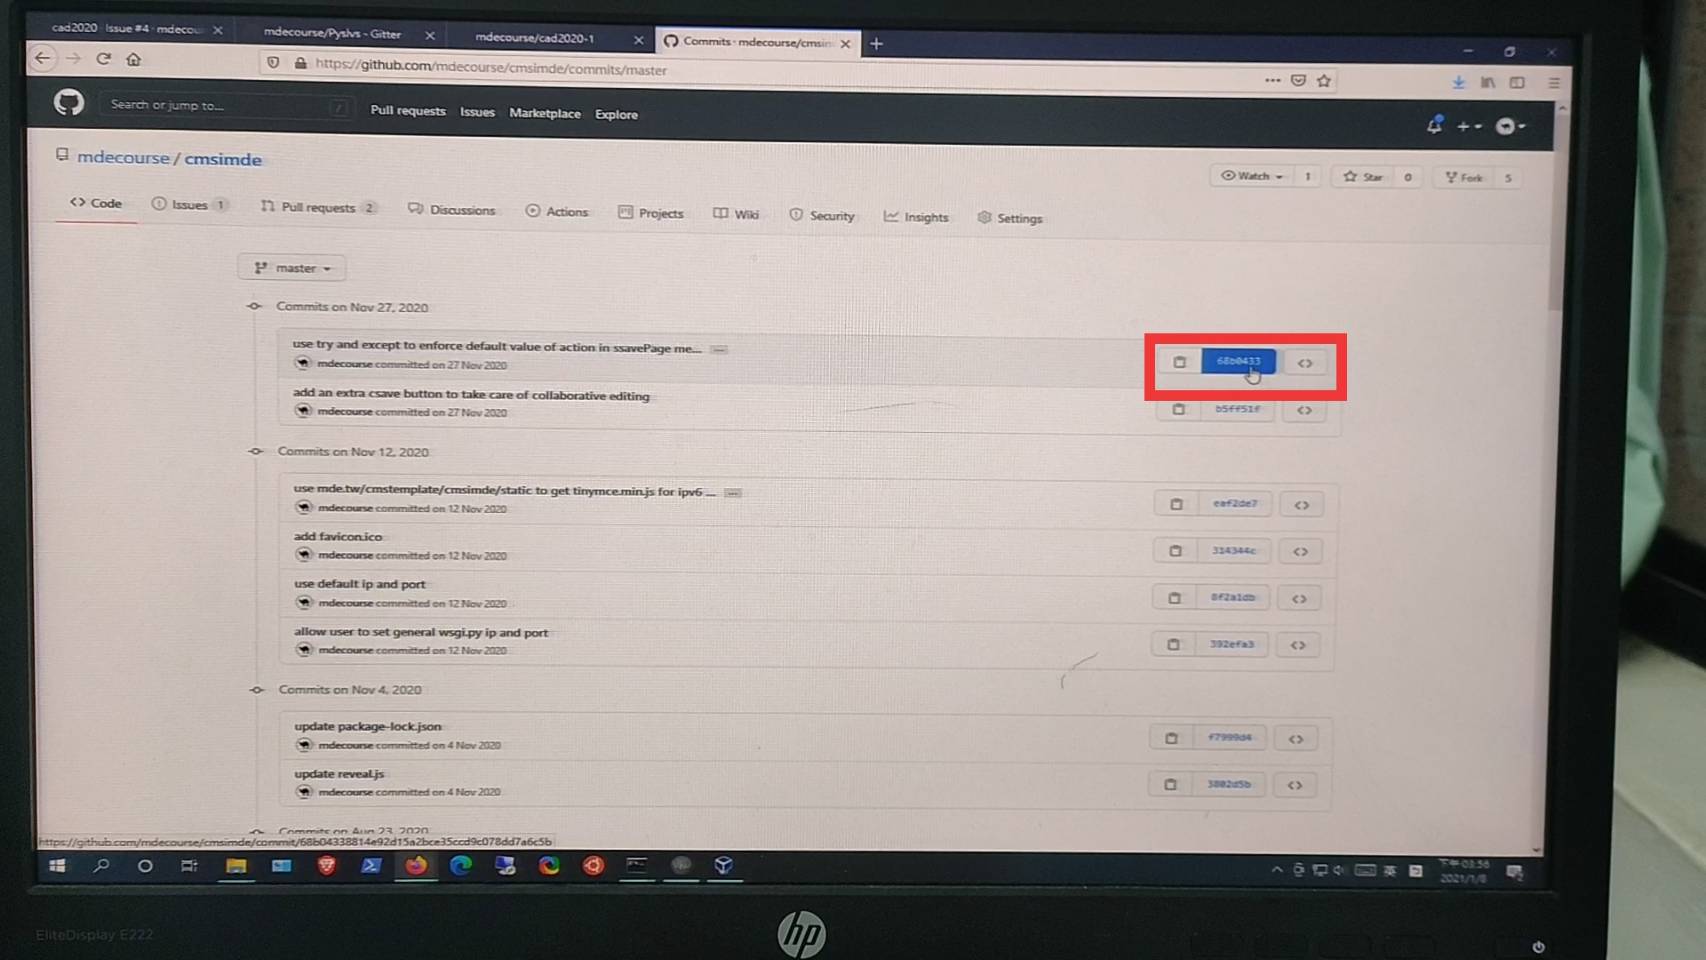Browse repository at commit b5ff51f
This screenshot has height=960, width=1706.
(1304, 410)
